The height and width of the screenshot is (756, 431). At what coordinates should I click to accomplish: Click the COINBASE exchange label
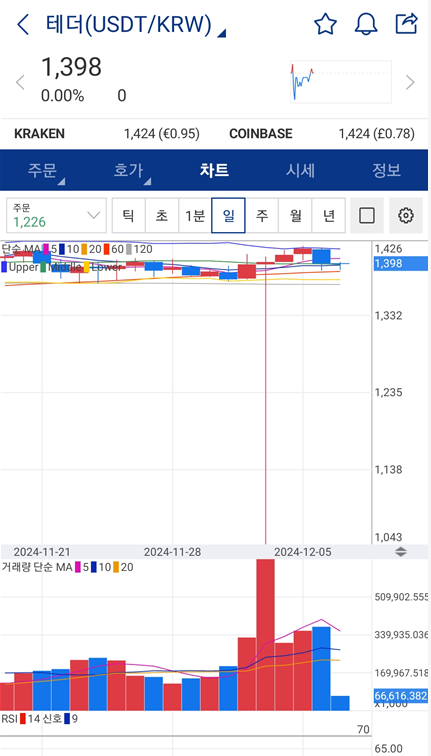[x=261, y=134]
